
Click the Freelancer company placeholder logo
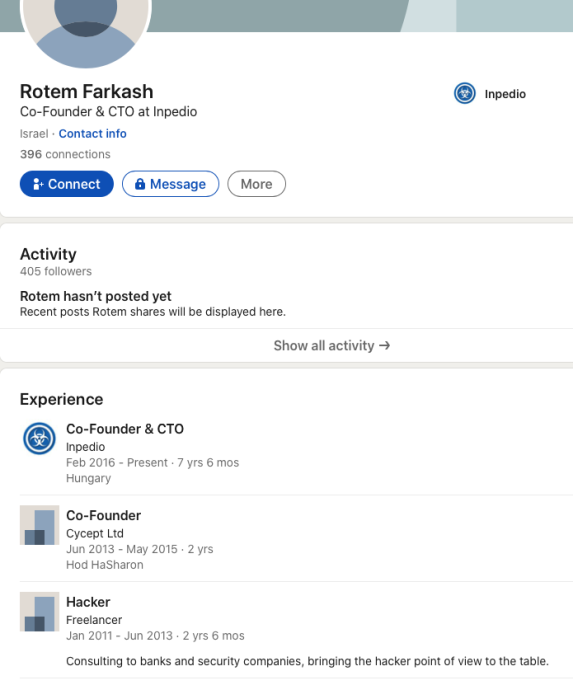[x=39, y=612]
